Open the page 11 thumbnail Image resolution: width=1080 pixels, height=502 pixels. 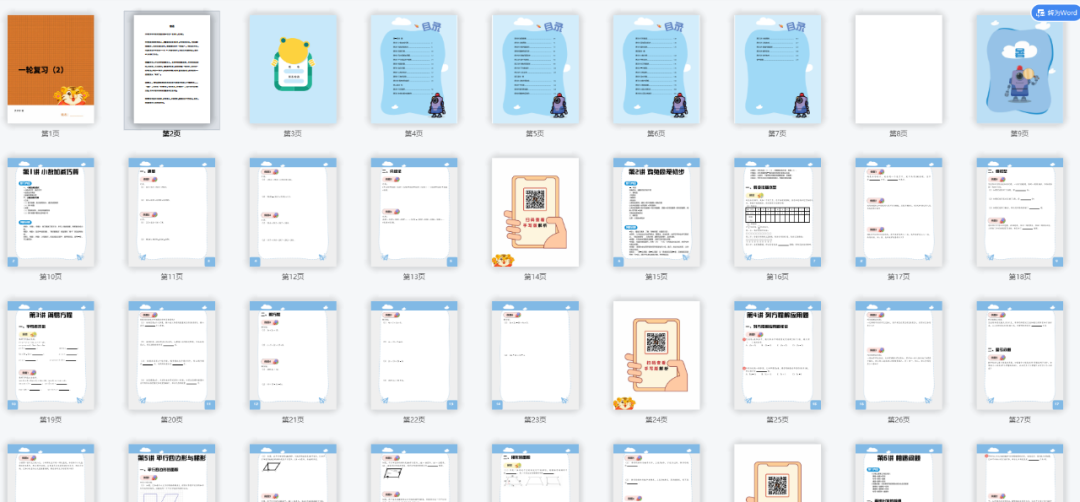point(172,212)
